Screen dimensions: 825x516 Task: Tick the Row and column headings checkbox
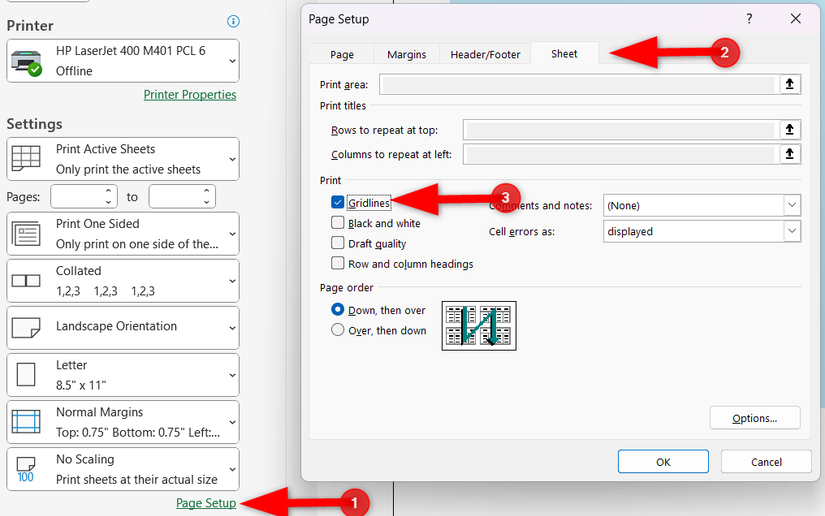pyautogui.click(x=338, y=264)
